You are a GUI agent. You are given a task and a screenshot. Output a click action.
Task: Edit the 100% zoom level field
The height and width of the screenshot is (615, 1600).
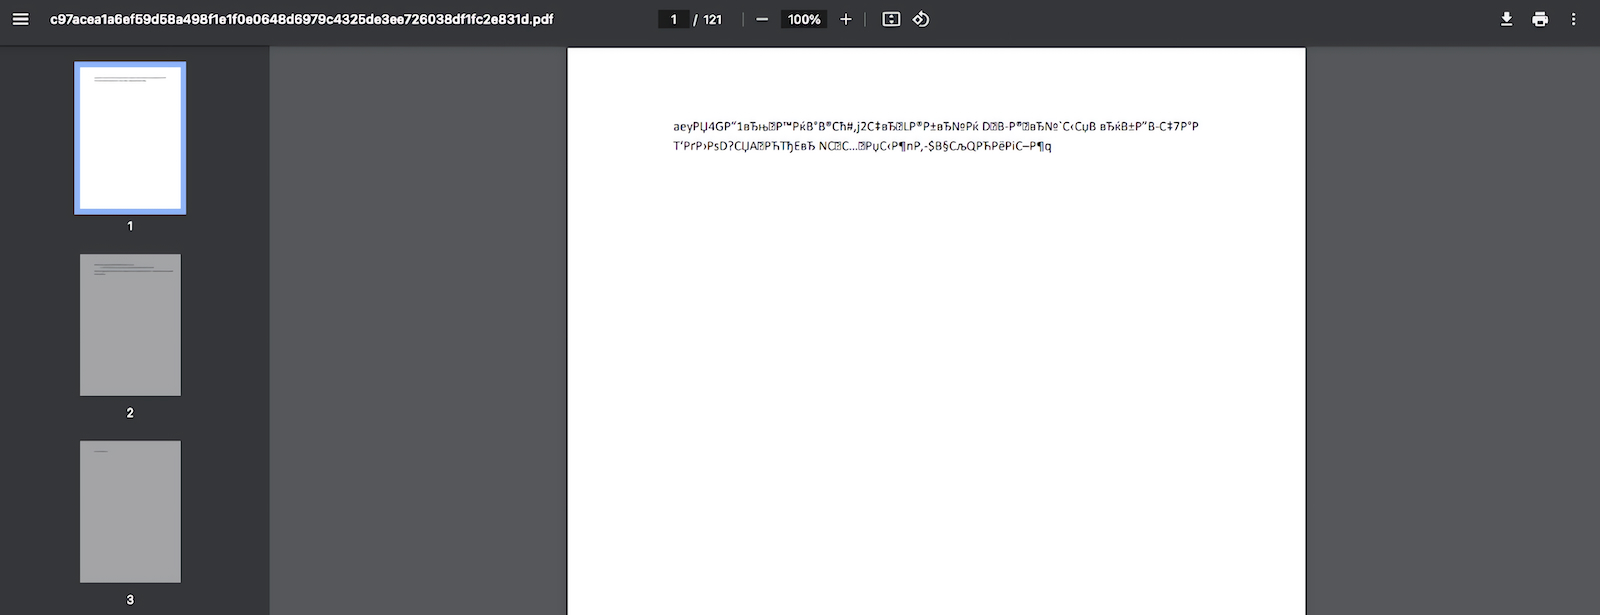click(804, 19)
